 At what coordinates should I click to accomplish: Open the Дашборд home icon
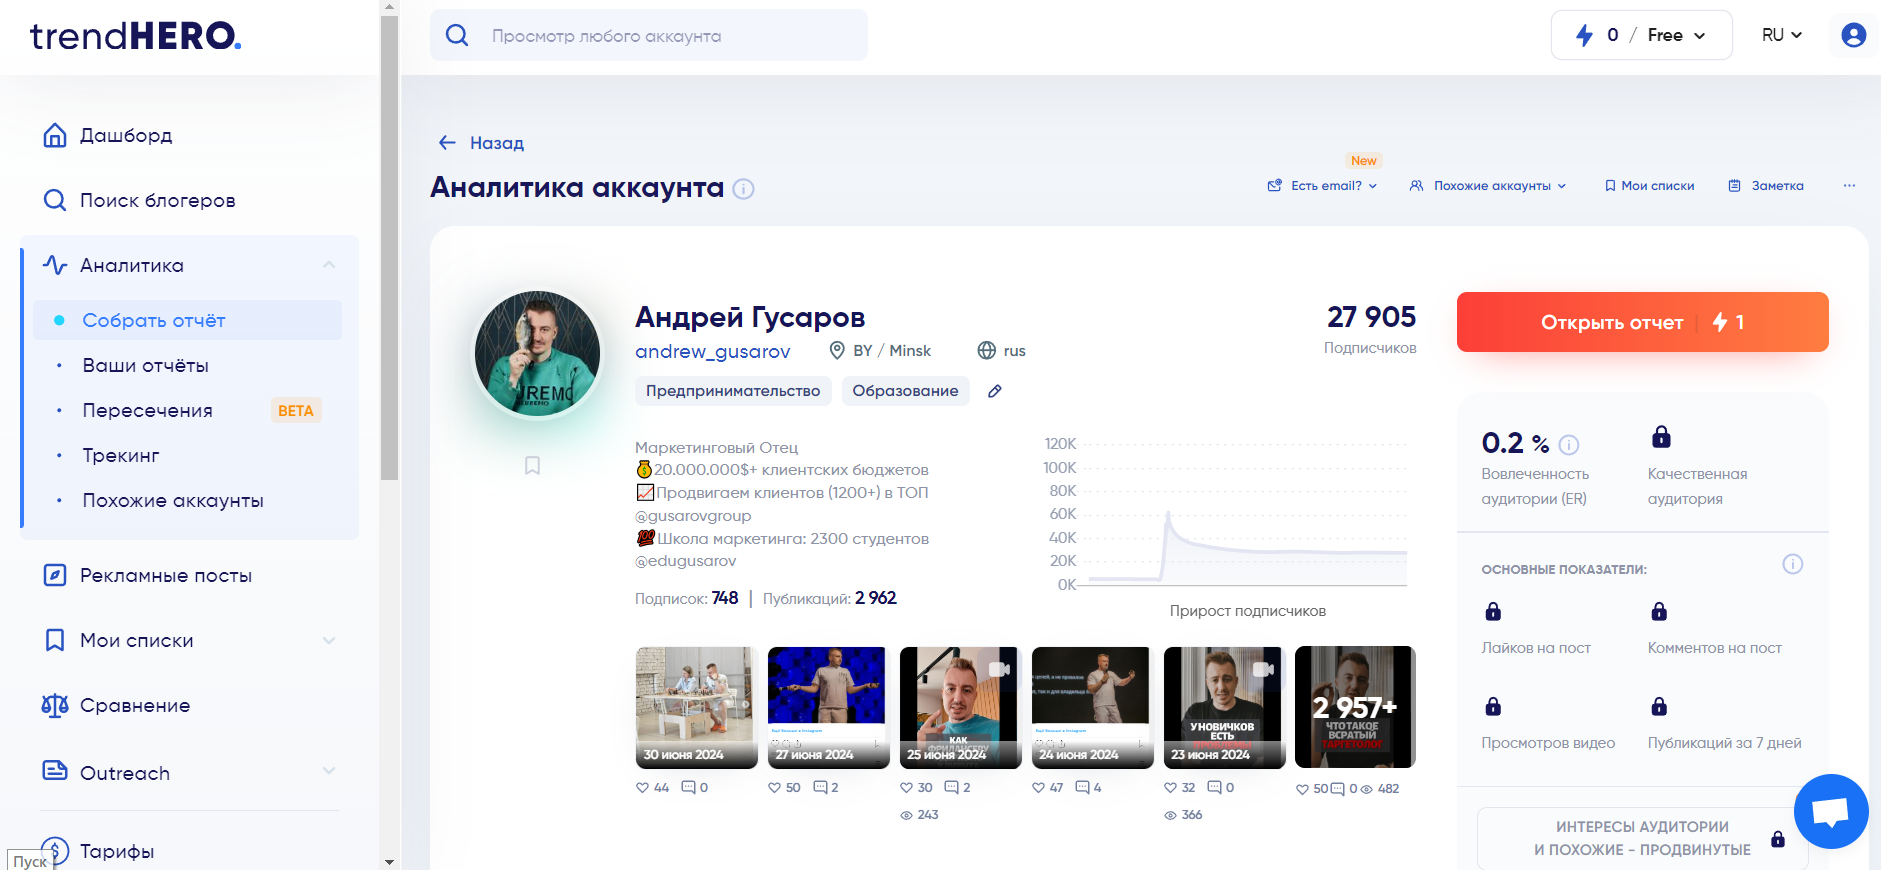55,135
